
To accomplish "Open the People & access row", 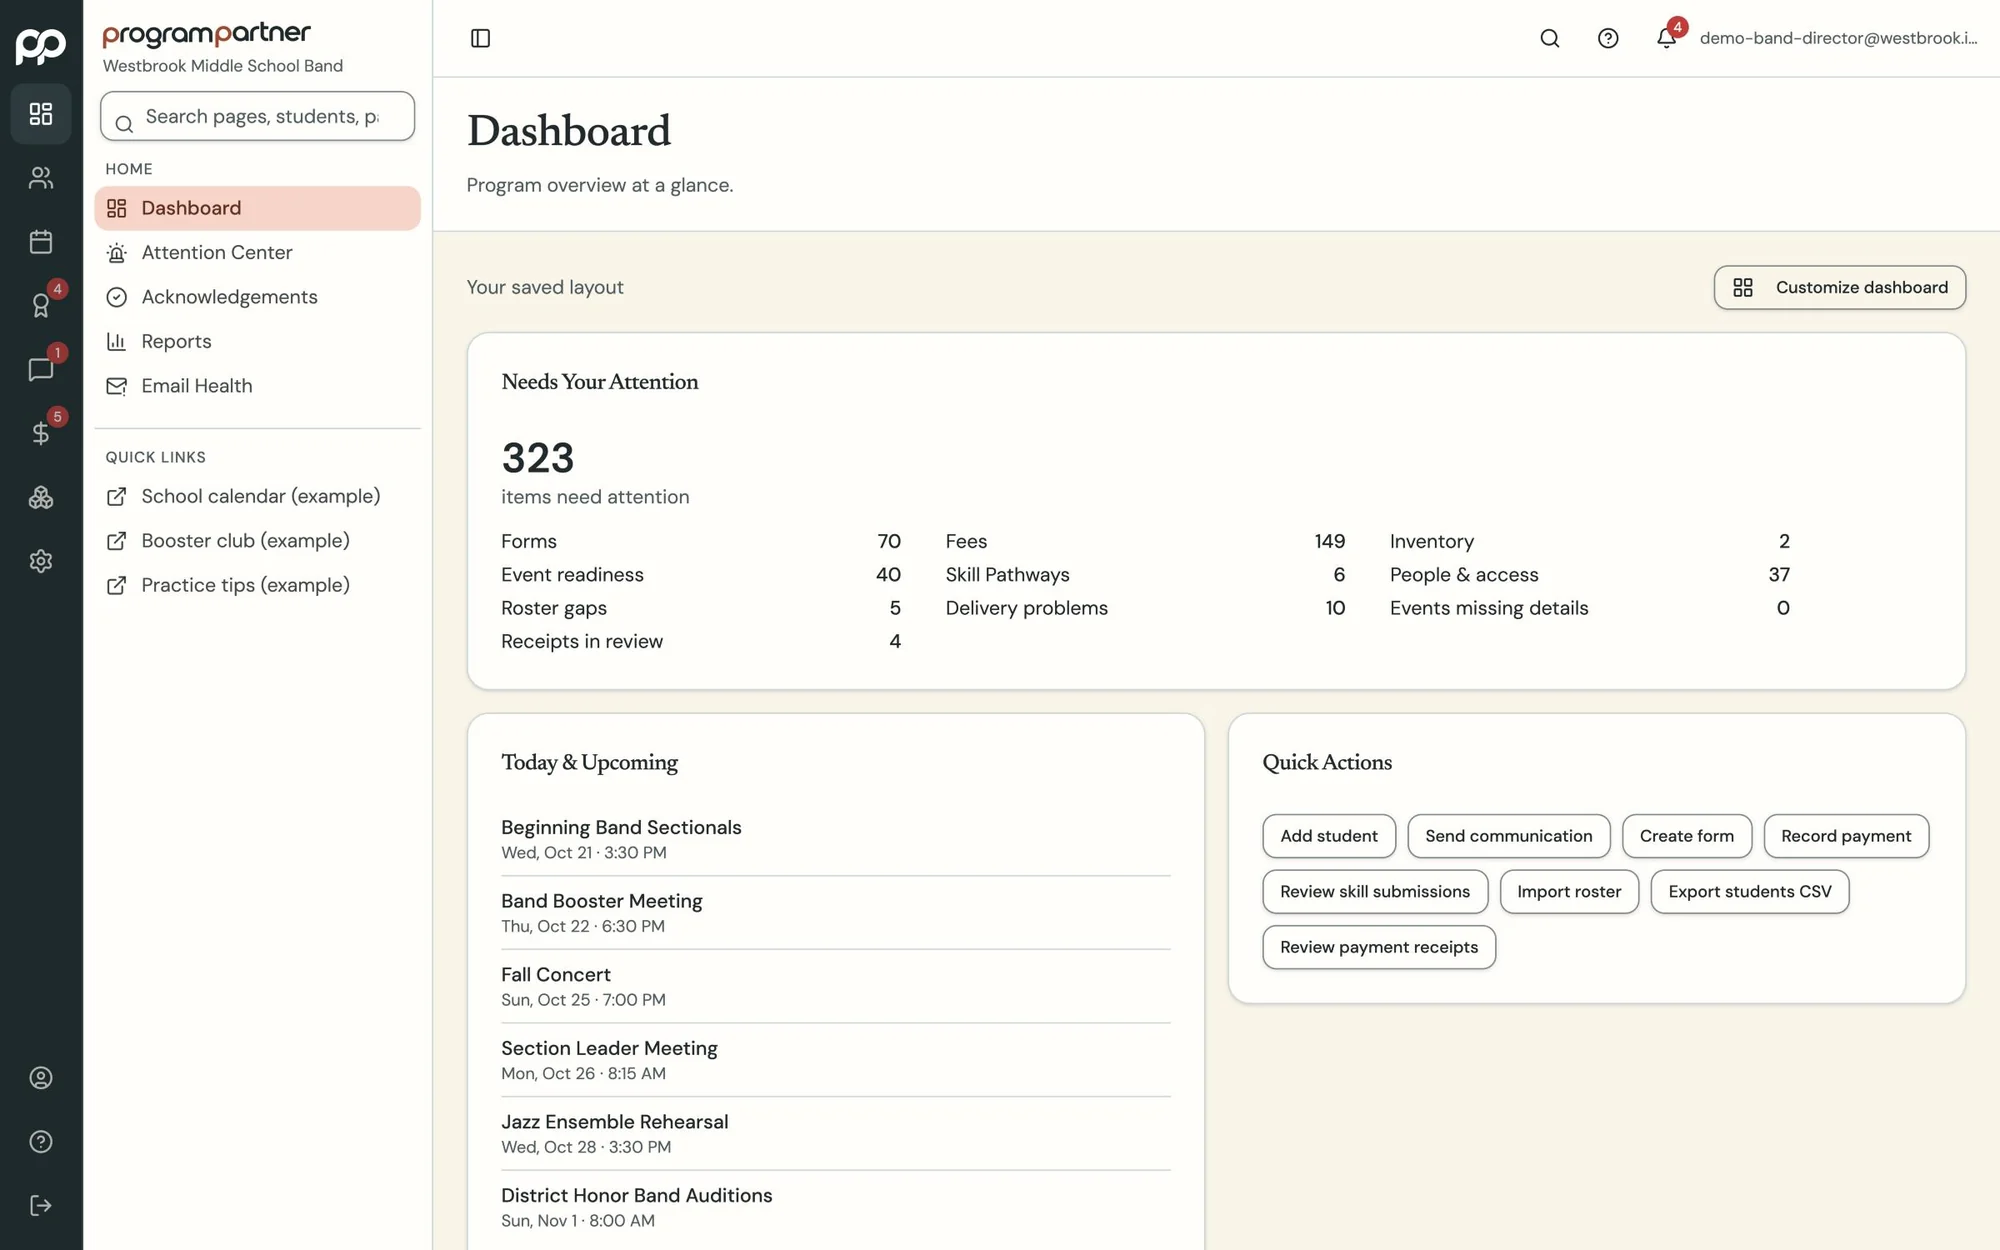I will pyautogui.click(x=1590, y=575).
